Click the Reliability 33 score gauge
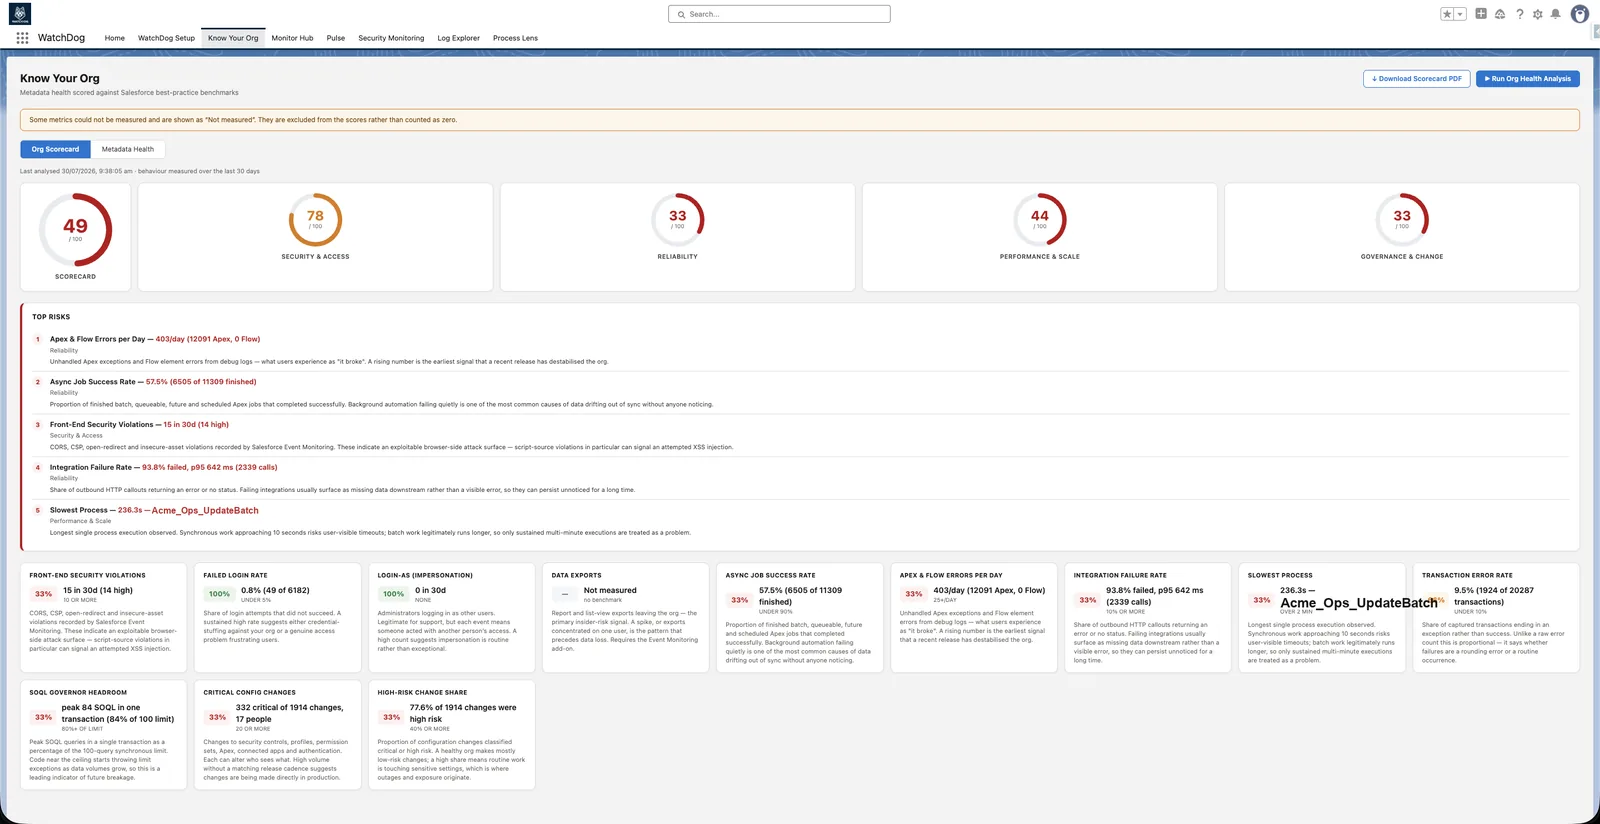 click(678, 220)
